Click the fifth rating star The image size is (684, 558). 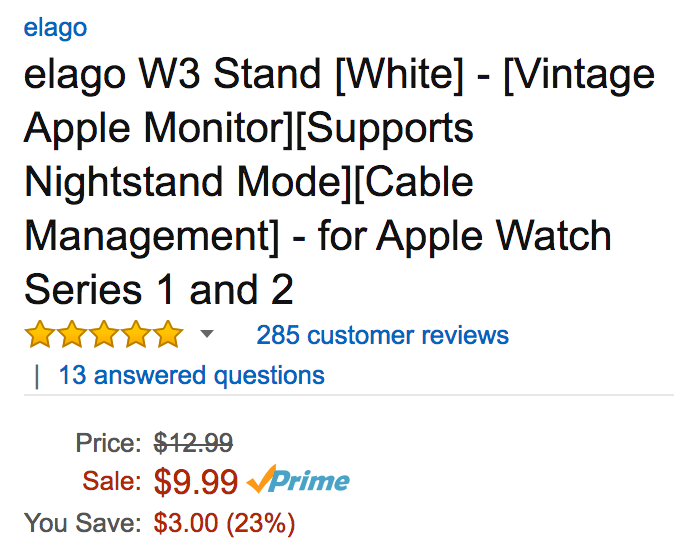168,334
